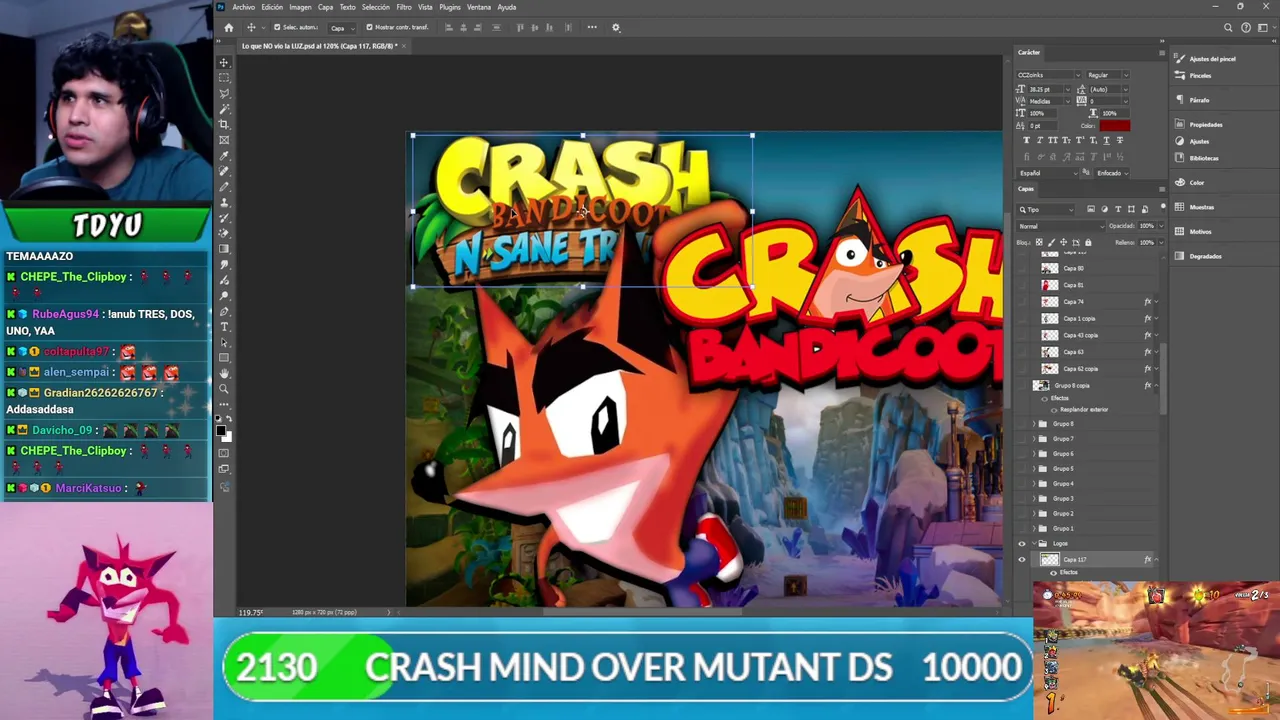The height and width of the screenshot is (720, 1280).
Task: Open the Propiedades panel
Action: (x=1199, y=125)
